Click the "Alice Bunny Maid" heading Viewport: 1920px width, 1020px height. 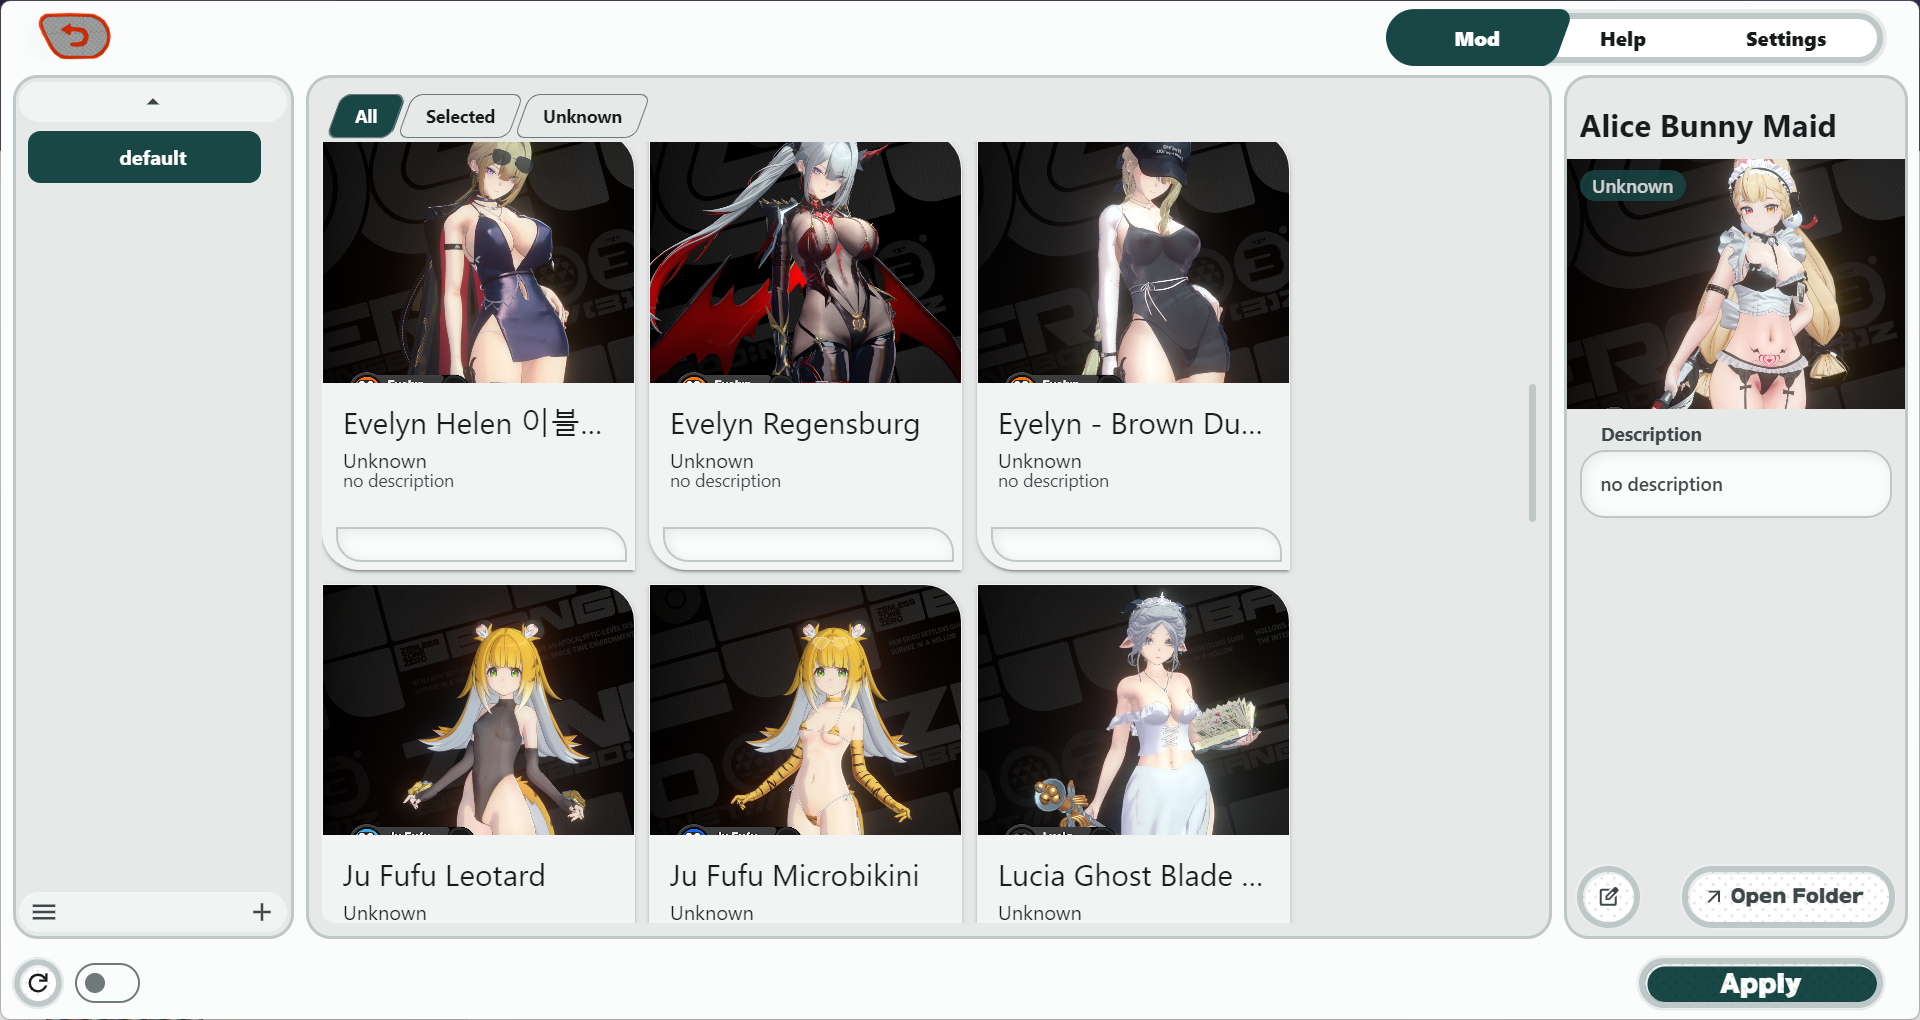click(x=1707, y=127)
